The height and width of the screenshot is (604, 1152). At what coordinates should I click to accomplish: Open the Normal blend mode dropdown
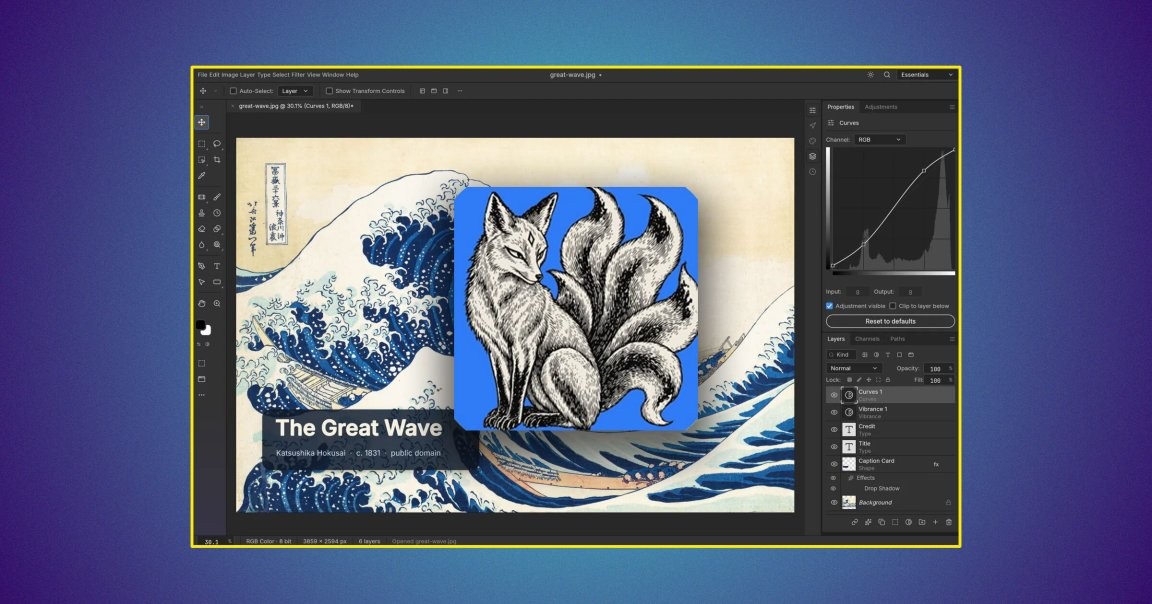(853, 368)
